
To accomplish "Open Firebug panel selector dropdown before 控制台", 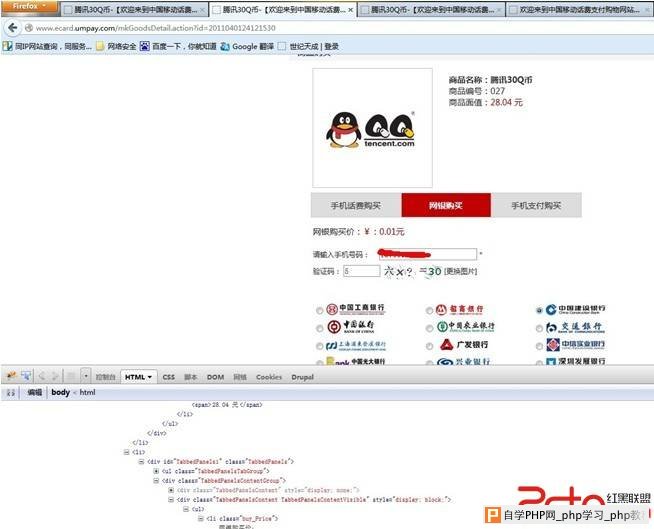I will click(85, 377).
